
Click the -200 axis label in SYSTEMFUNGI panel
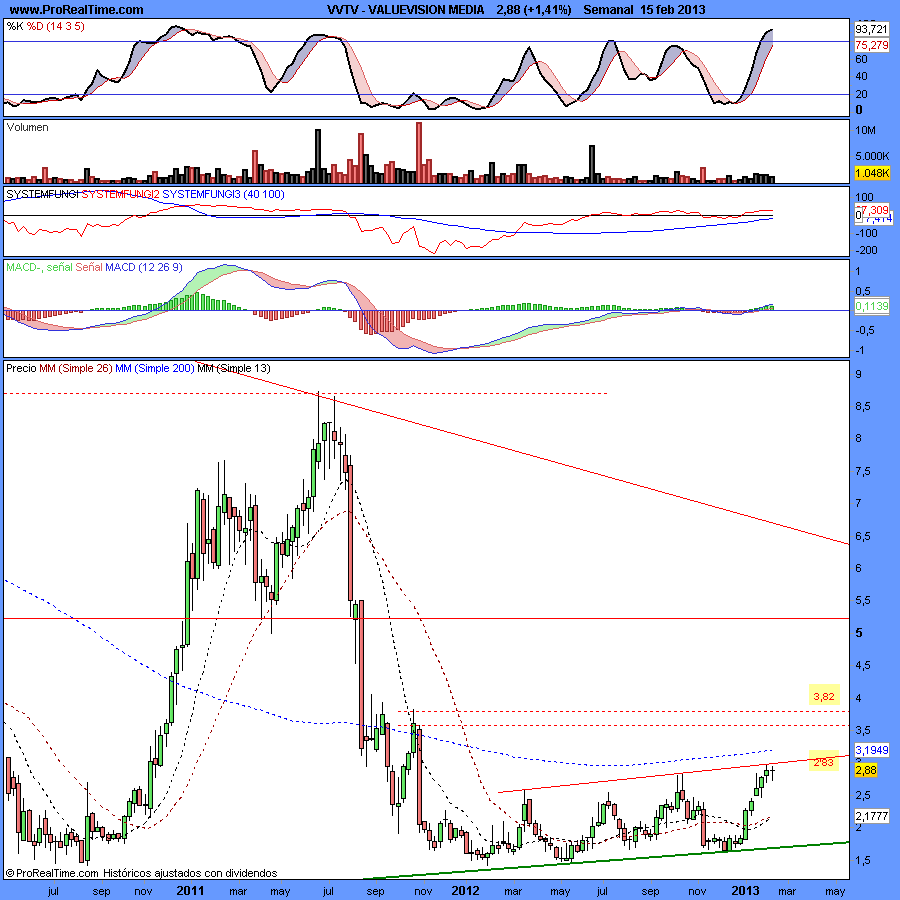(866, 250)
